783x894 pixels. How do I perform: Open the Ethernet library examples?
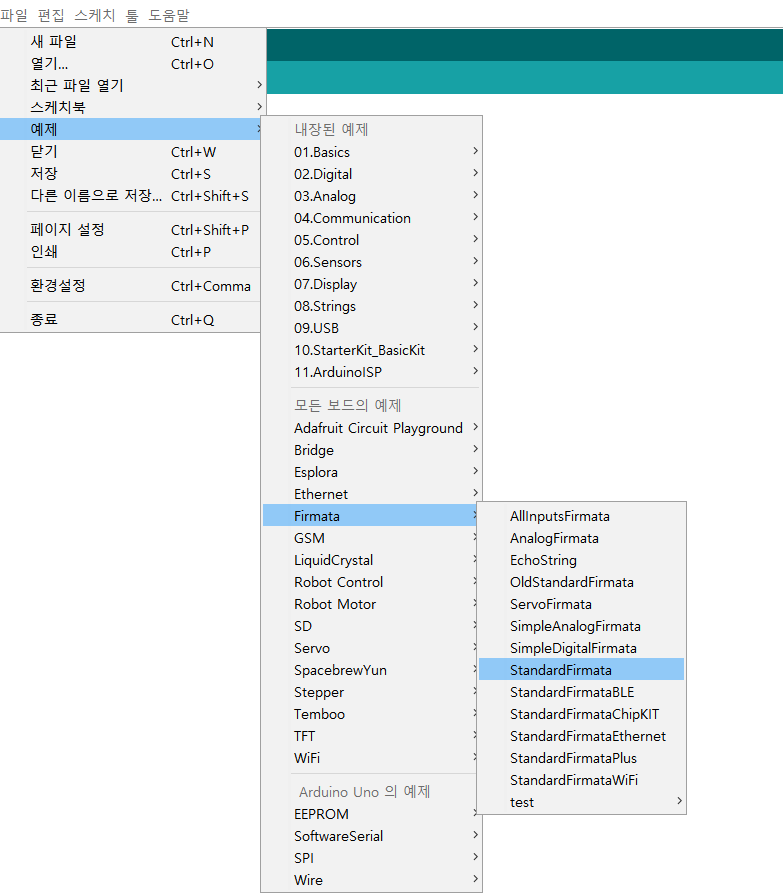(x=371, y=494)
